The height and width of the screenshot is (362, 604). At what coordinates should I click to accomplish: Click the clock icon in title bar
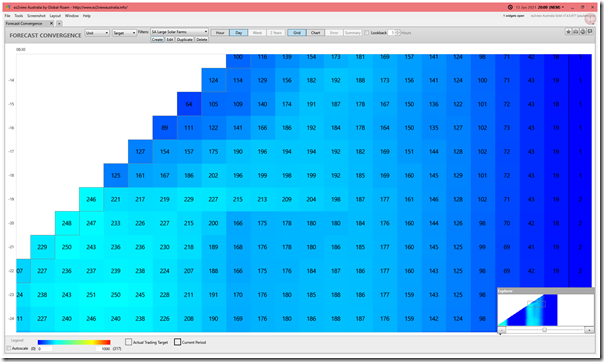pyautogui.click(x=510, y=7)
